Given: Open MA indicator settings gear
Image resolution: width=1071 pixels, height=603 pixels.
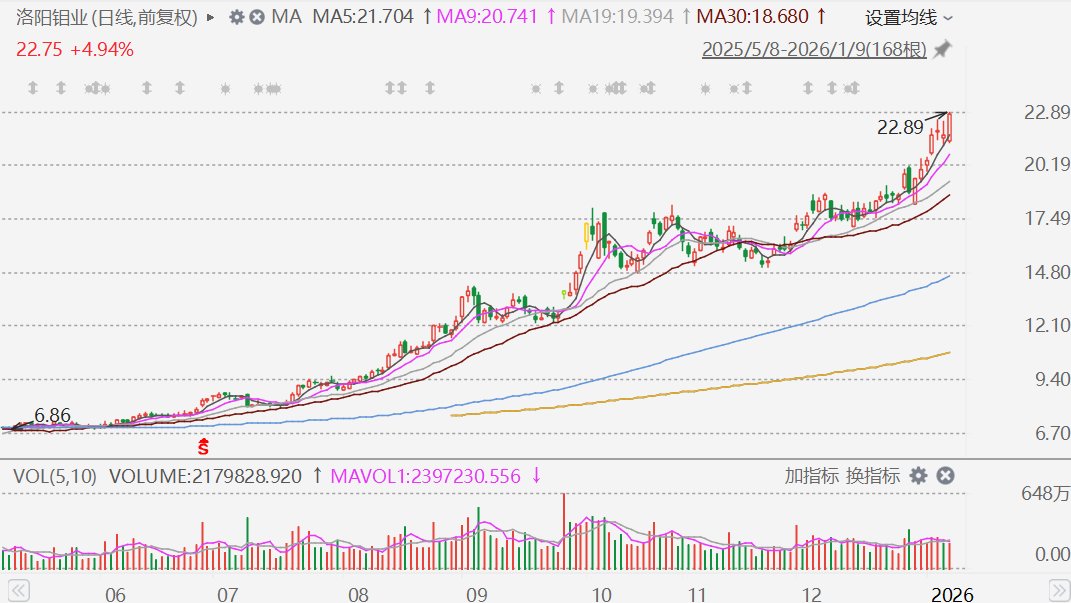Looking at the screenshot, I should [x=236, y=17].
